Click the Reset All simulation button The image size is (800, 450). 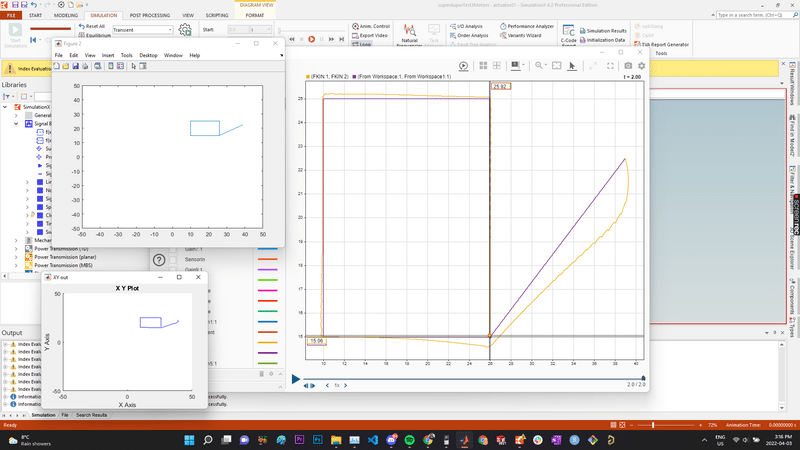click(x=92, y=26)
